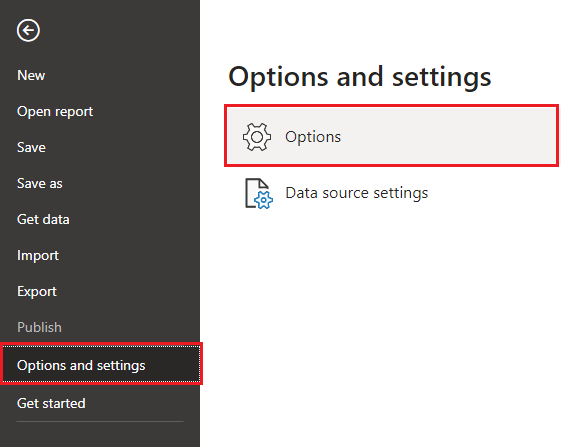Select the small blue gear on document icon
The width and height of the screenshot is (561, 447).
pyautogui.click(x=264, y=200)
